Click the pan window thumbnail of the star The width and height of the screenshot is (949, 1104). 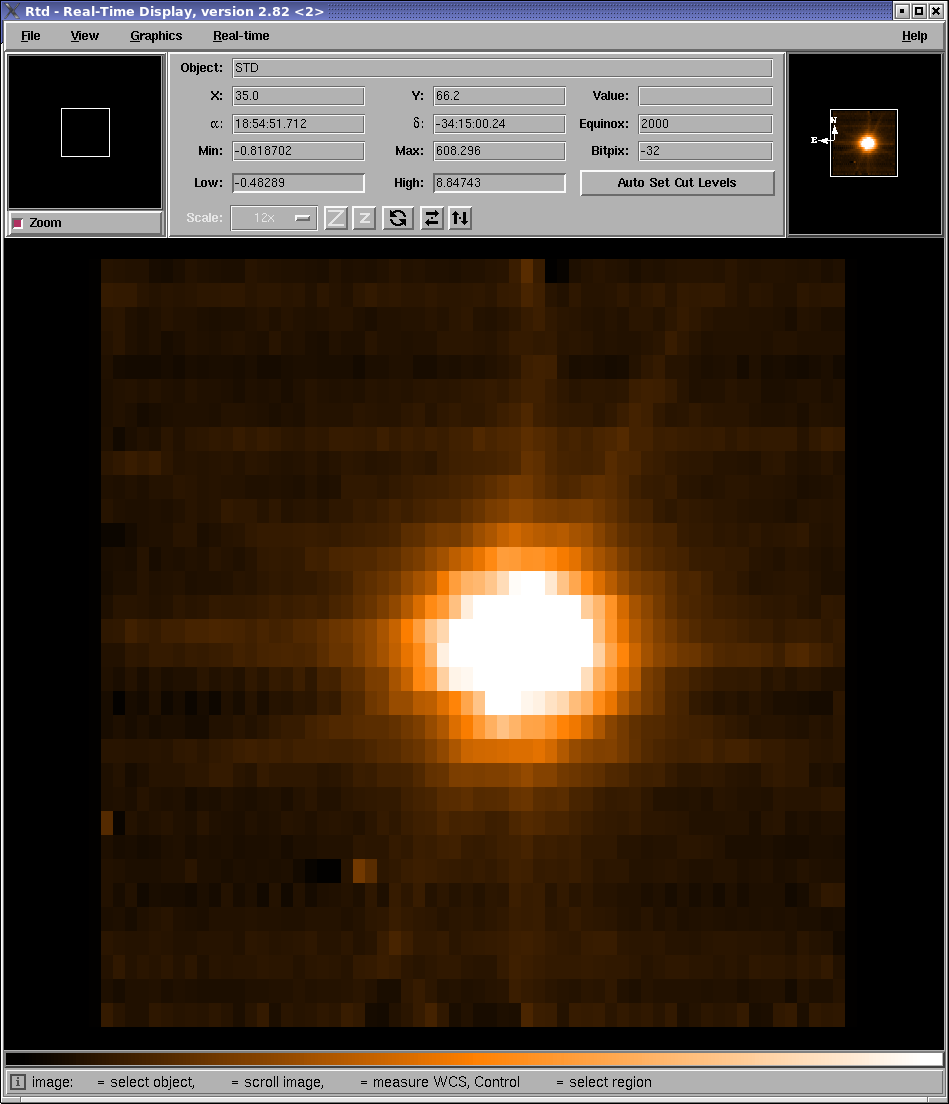pos(864,143)
